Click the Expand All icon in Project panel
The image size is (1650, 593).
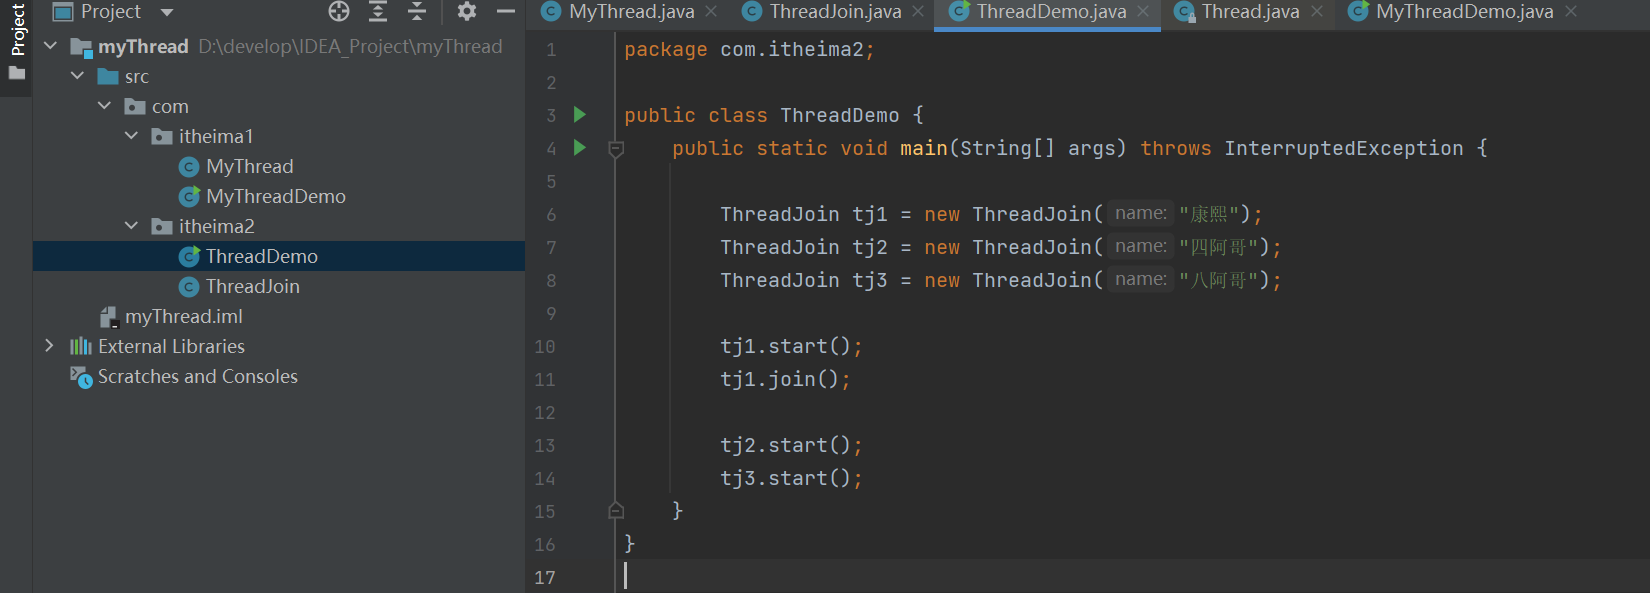coord(378,12)
